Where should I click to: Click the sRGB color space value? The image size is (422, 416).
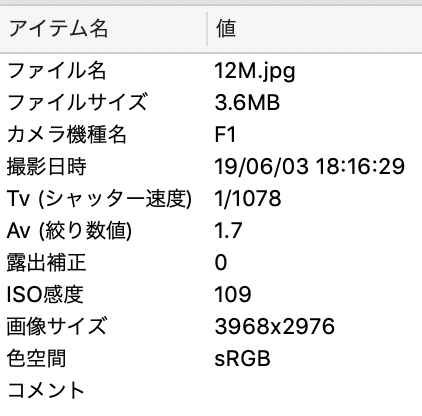coord(242,359)
